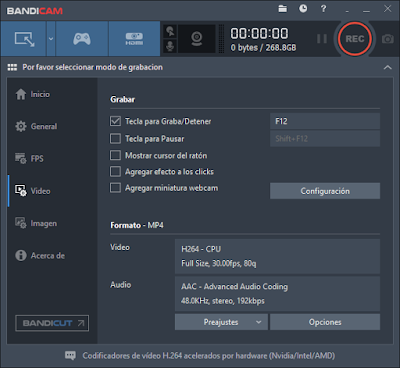Enable Agregar miniatura webcam checkbox
This screenshot has height=368, width=400.
[x=115, y=188]
